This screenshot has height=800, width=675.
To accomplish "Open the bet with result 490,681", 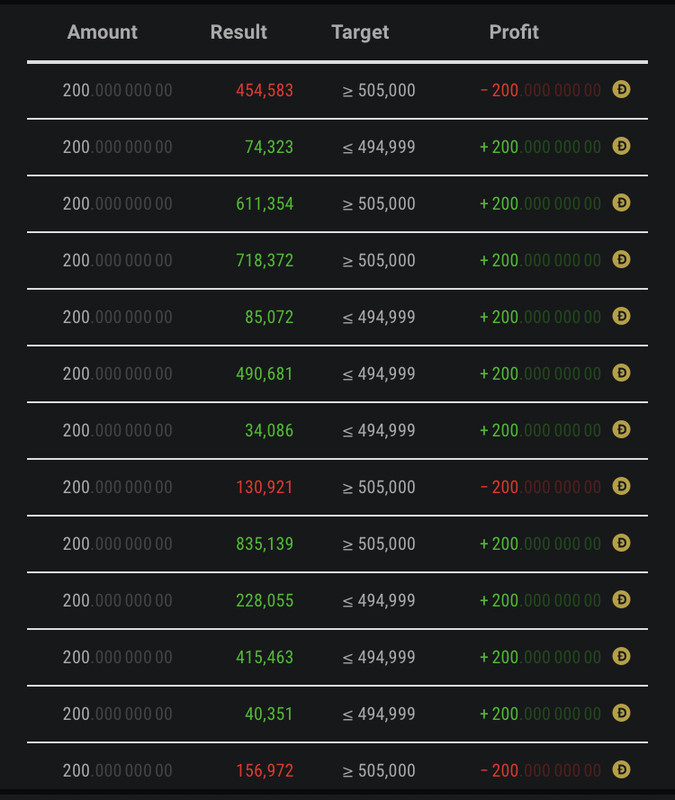I will pos(264,374).
